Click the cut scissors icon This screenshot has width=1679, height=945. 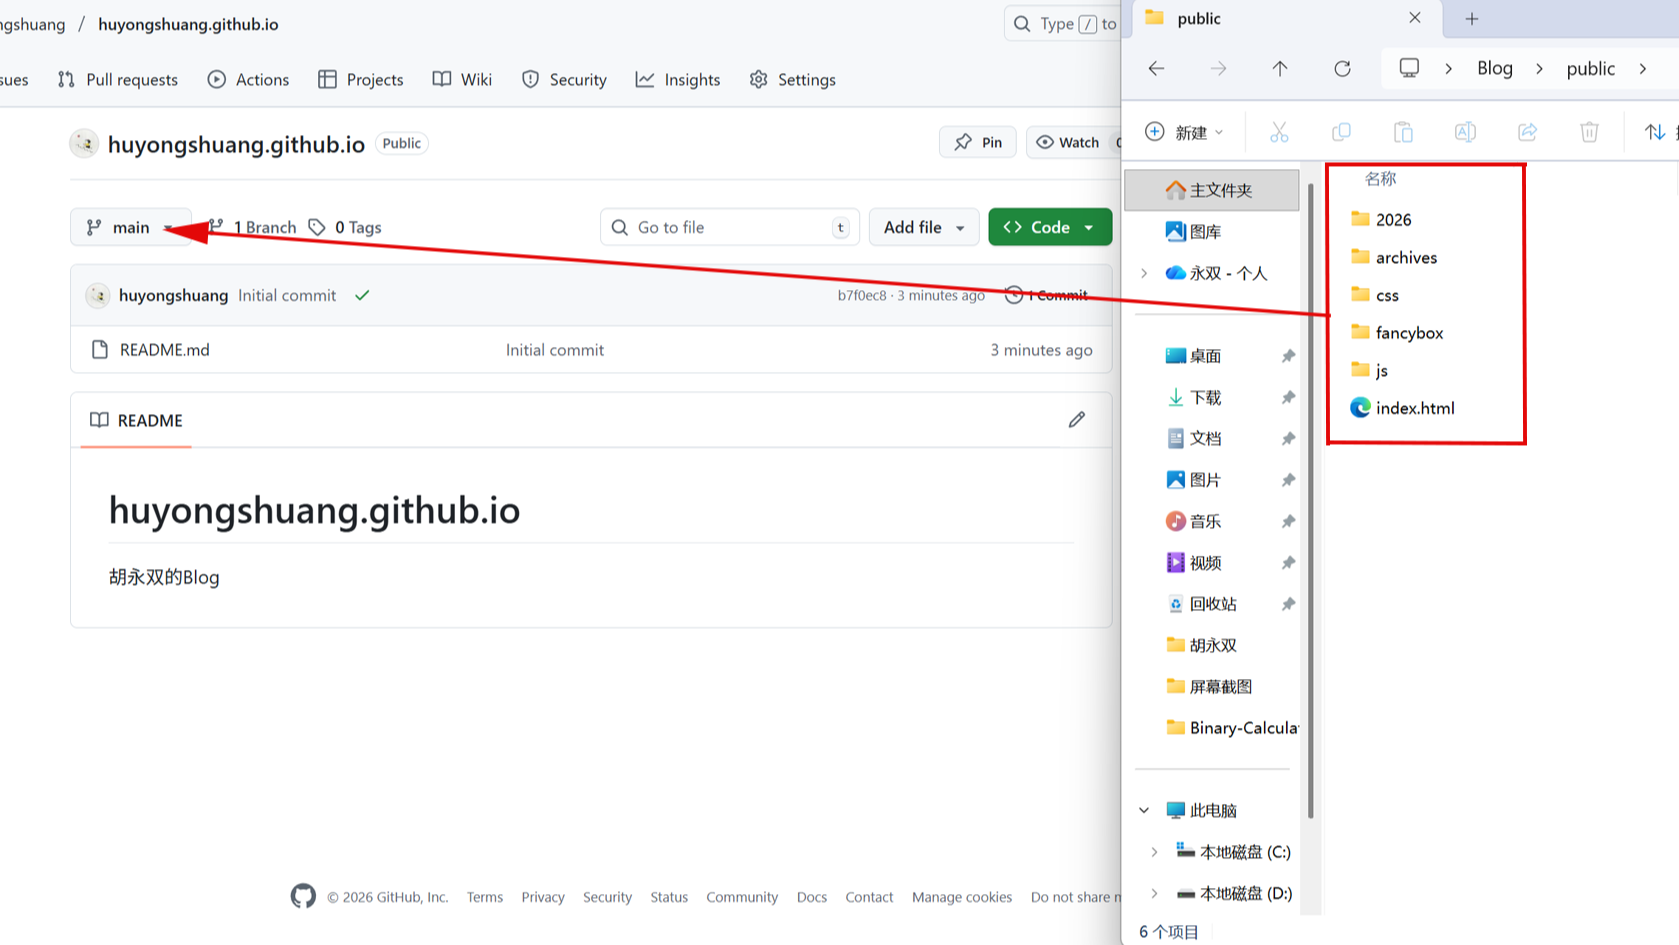coord(1279,132)
